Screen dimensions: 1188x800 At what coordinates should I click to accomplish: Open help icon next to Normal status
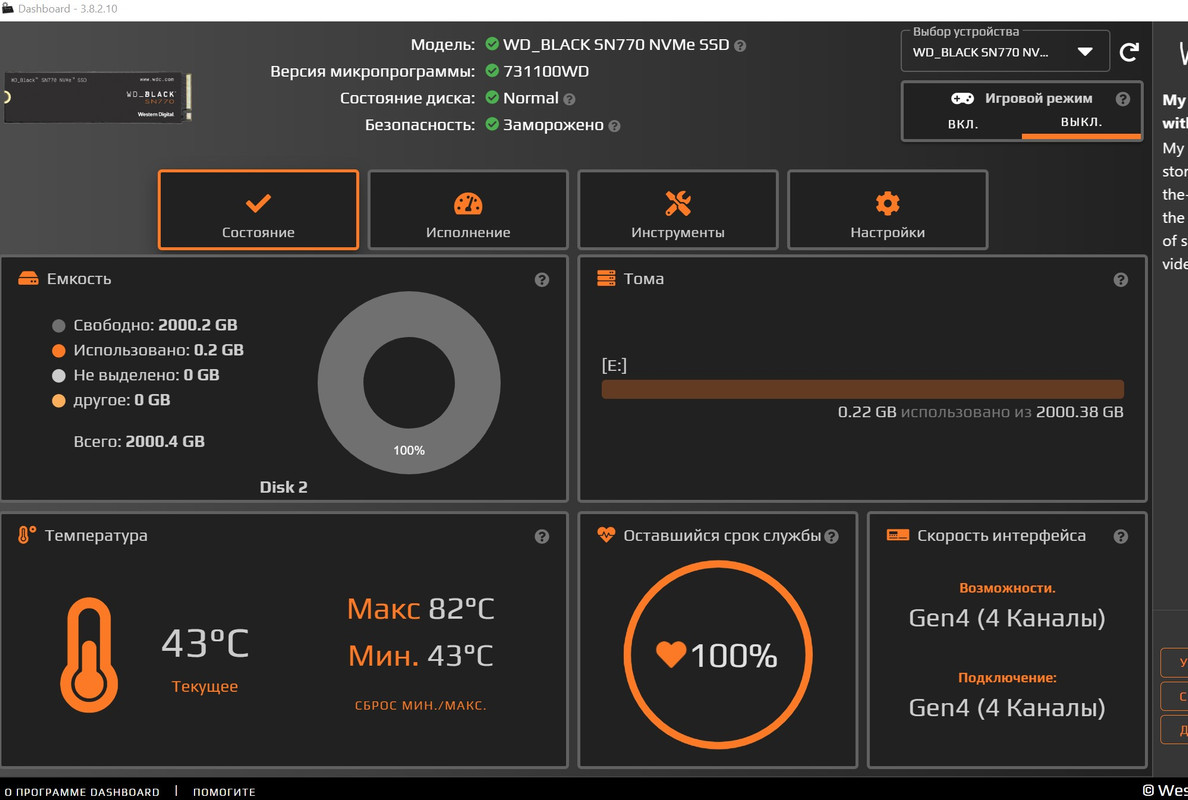pyautogui.click(x=569, y=99)
